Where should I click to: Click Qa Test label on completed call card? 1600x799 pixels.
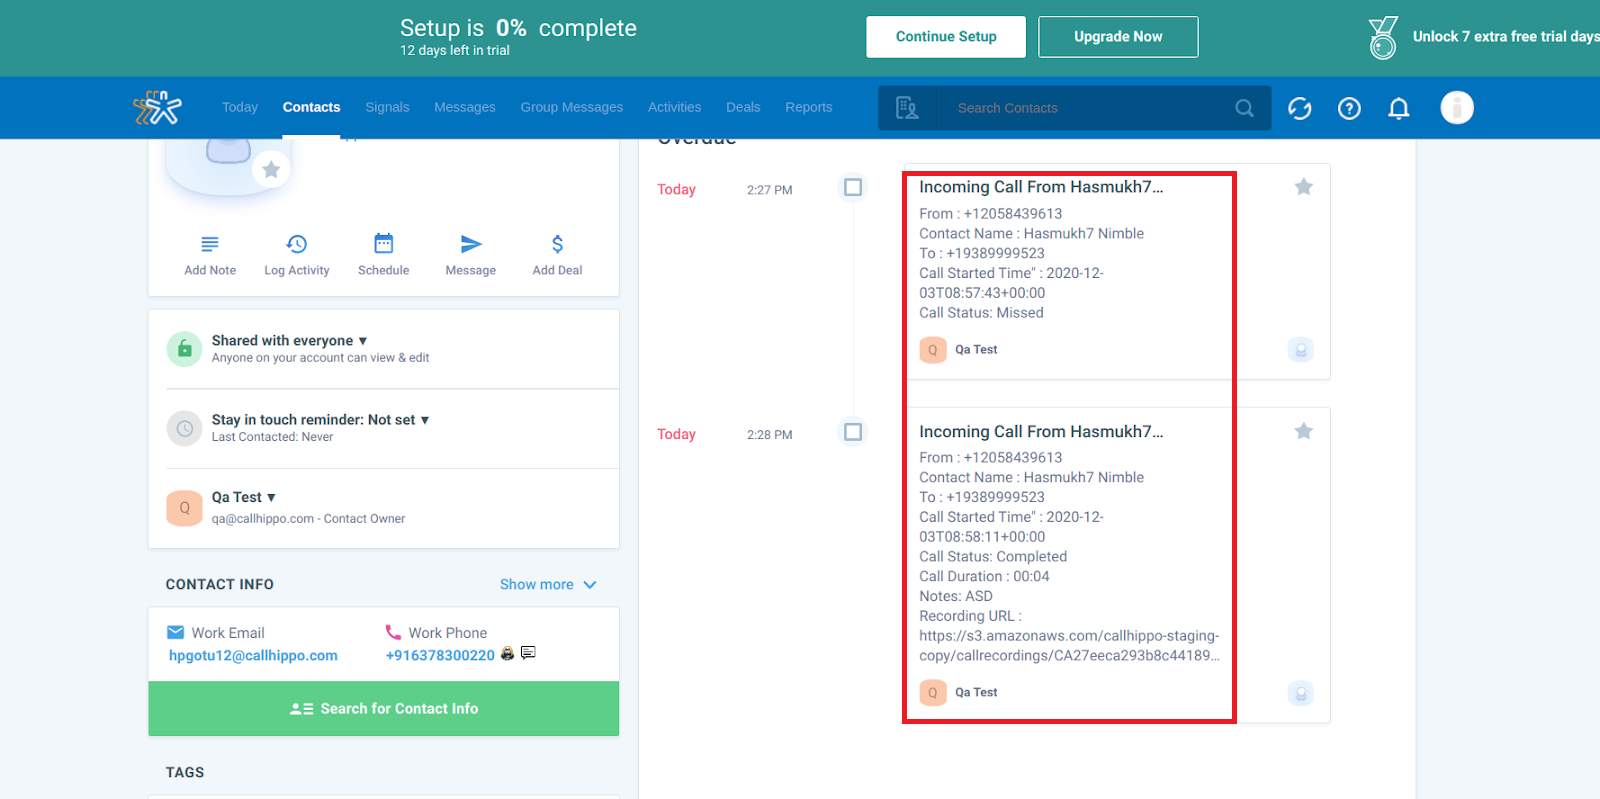[x=976, y=693]
